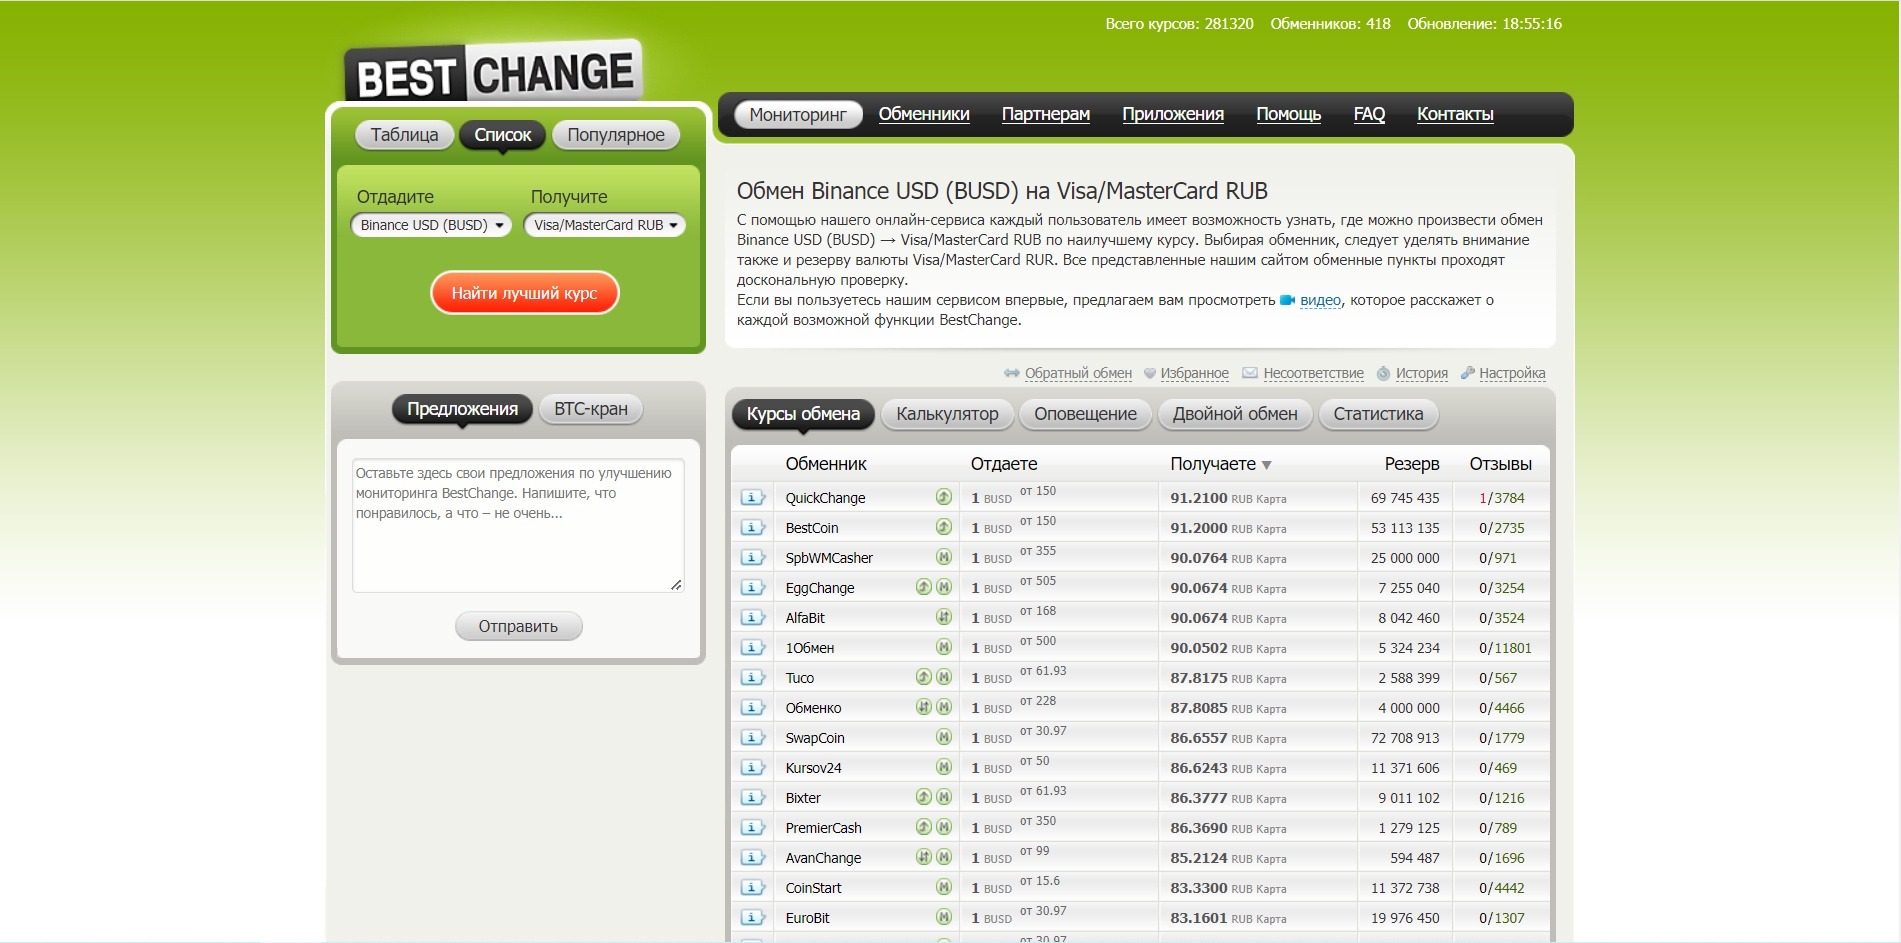This screenshot has width=1901, height=943.
Task: Click info icon for SpbWMCasher exchanger
Action: pos(752,558)
